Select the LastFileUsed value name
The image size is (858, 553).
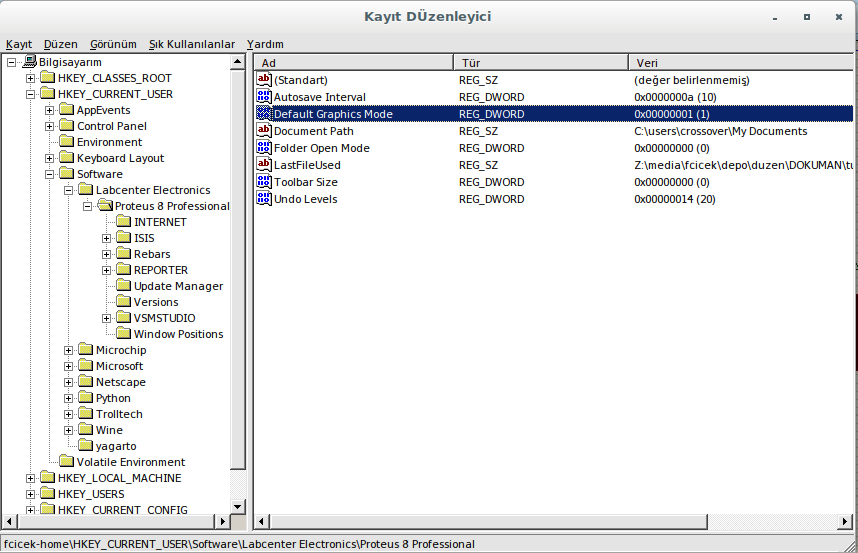(x=307, y=165)
